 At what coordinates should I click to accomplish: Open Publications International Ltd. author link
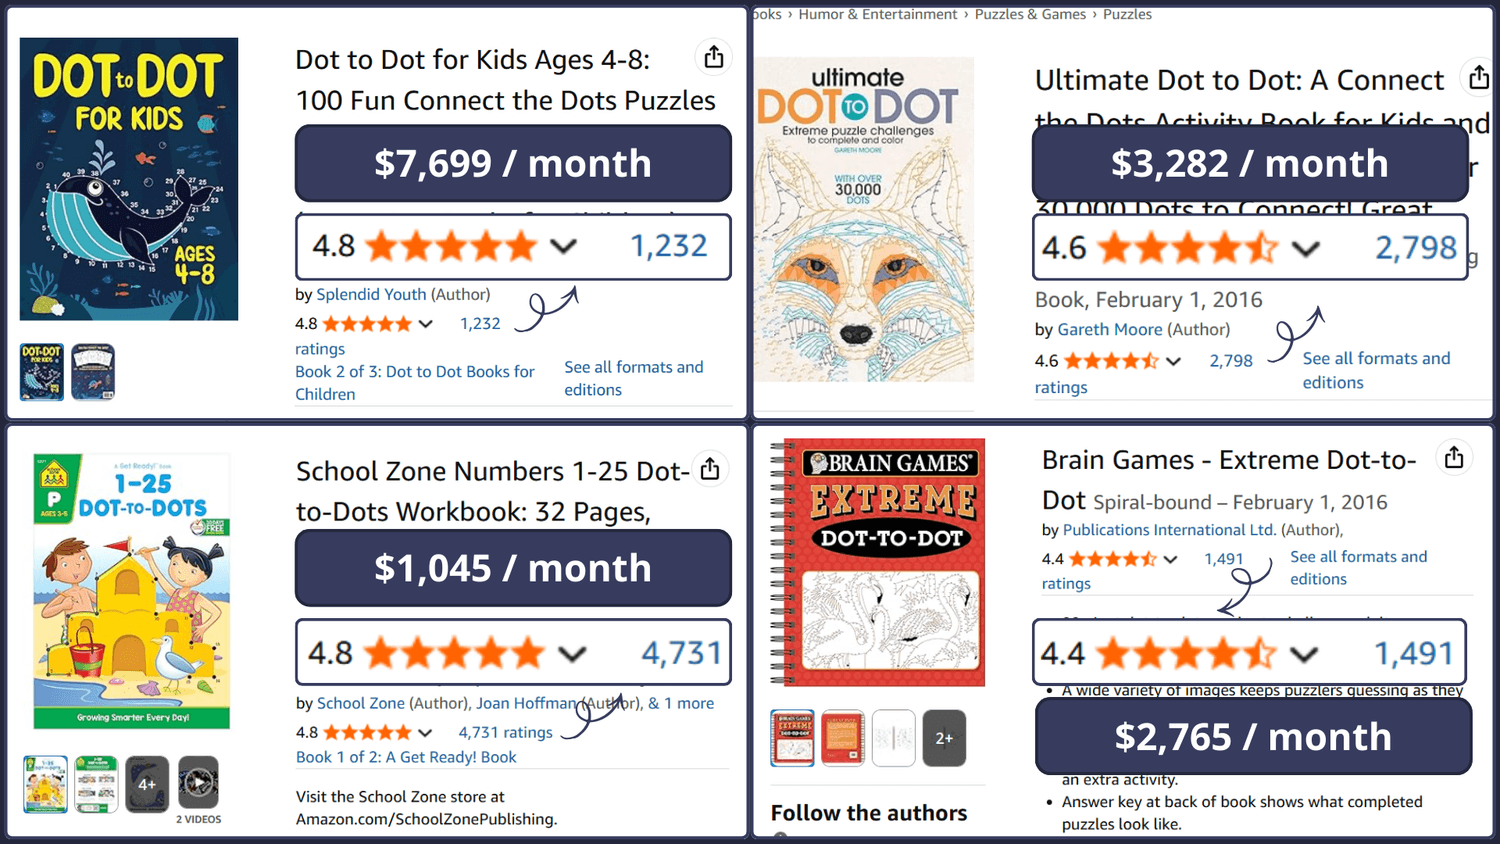coord(1169,530)
